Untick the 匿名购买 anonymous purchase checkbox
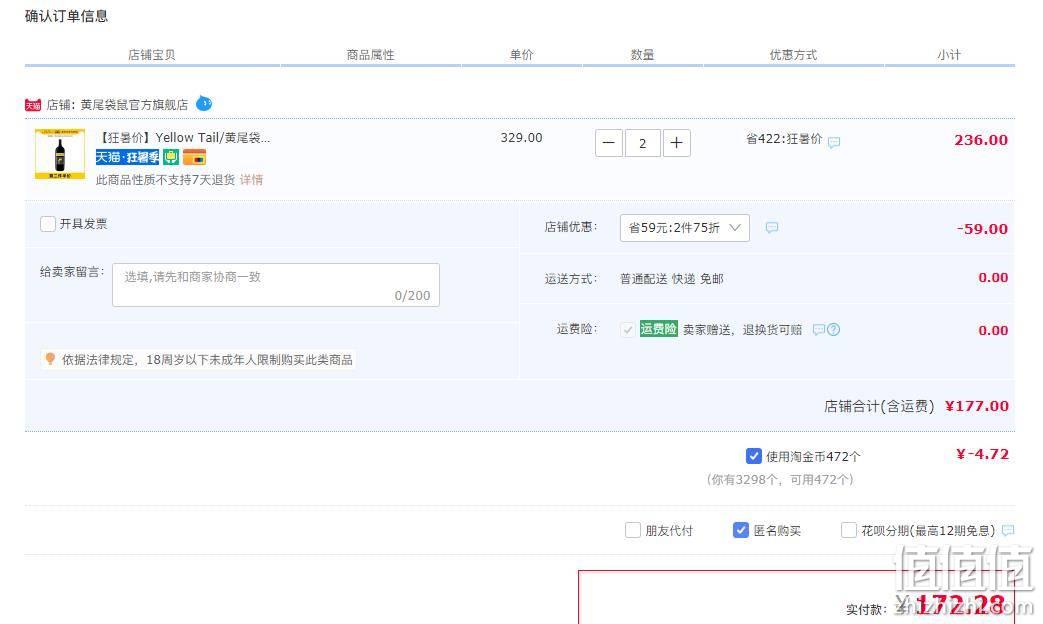 740,530
